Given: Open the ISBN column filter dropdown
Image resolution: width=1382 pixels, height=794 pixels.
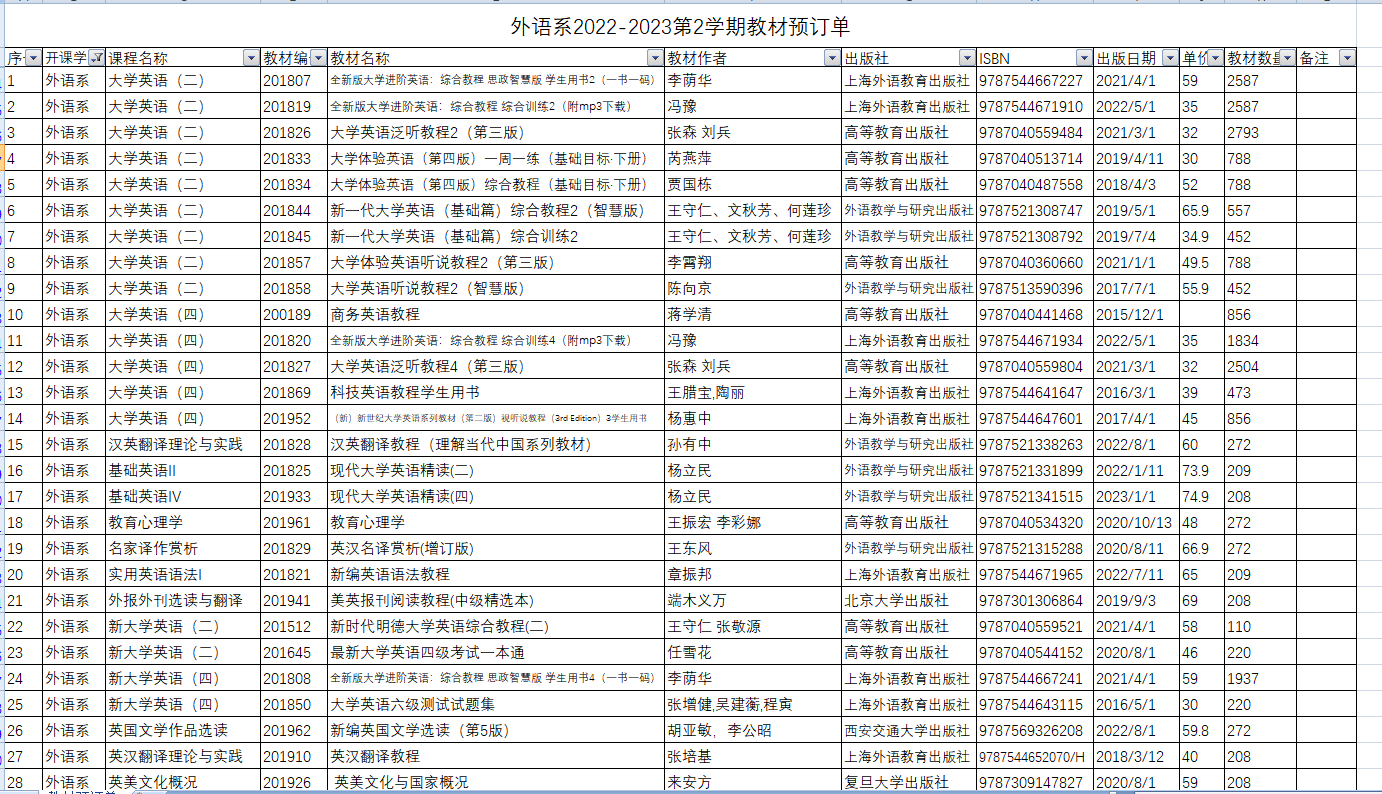Looking at the screenshot, I should pyautogui.click(x=1084, y=58).
